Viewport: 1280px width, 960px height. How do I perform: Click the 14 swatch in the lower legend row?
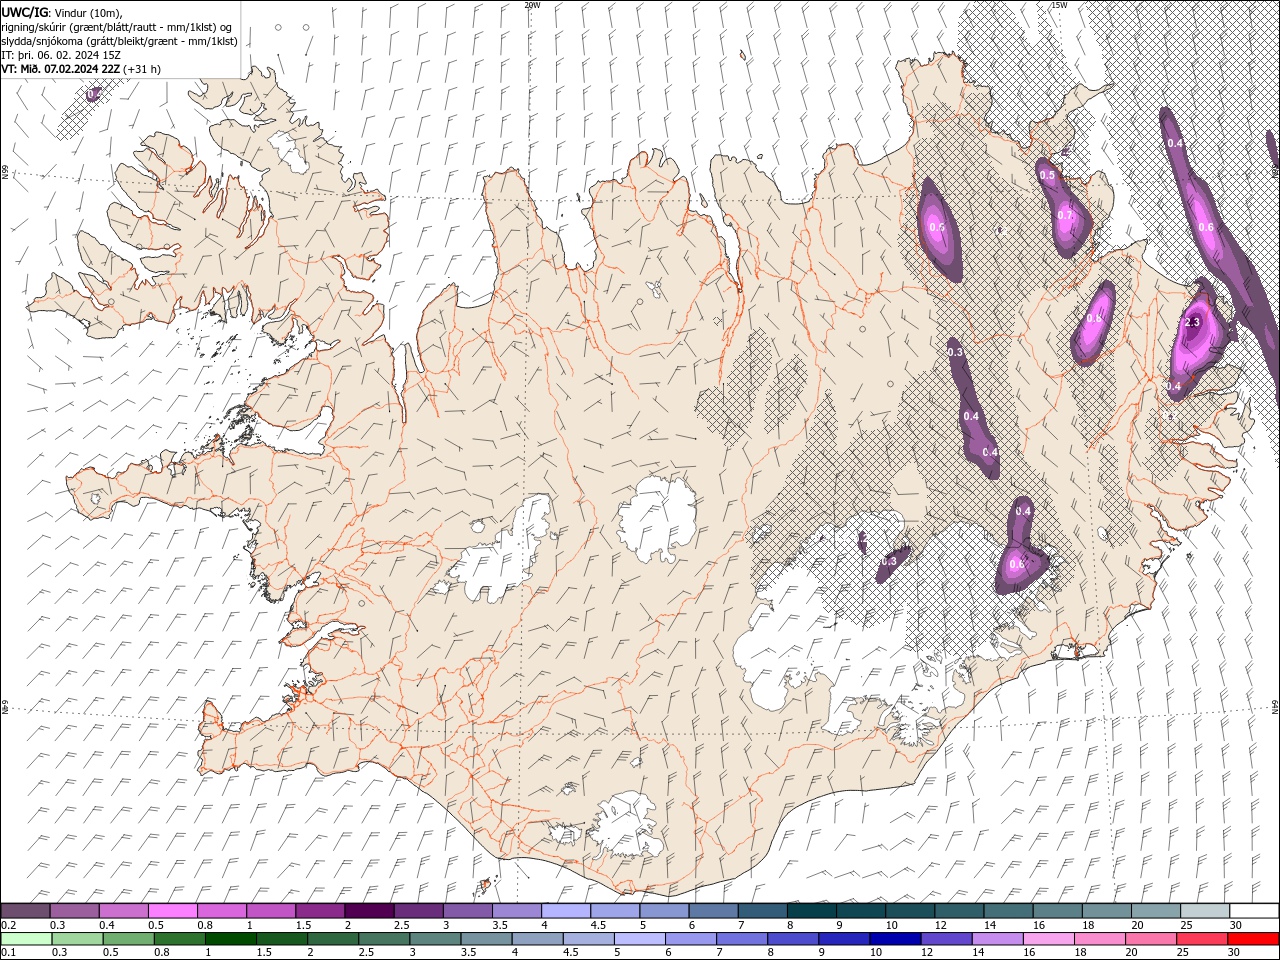pyautogui.click(x=997, y=939)
